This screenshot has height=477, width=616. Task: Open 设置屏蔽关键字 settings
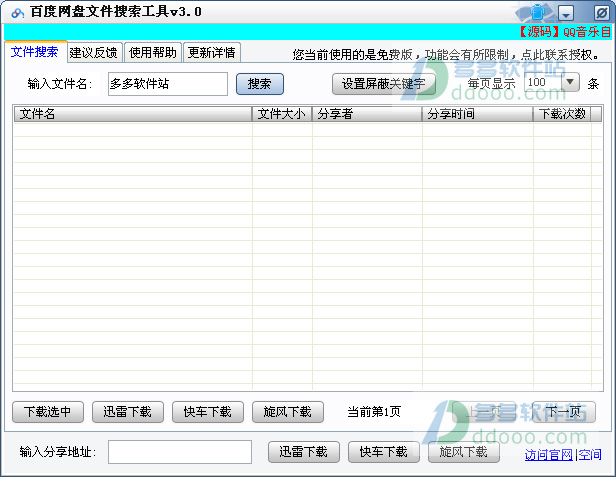coord(383,84)
